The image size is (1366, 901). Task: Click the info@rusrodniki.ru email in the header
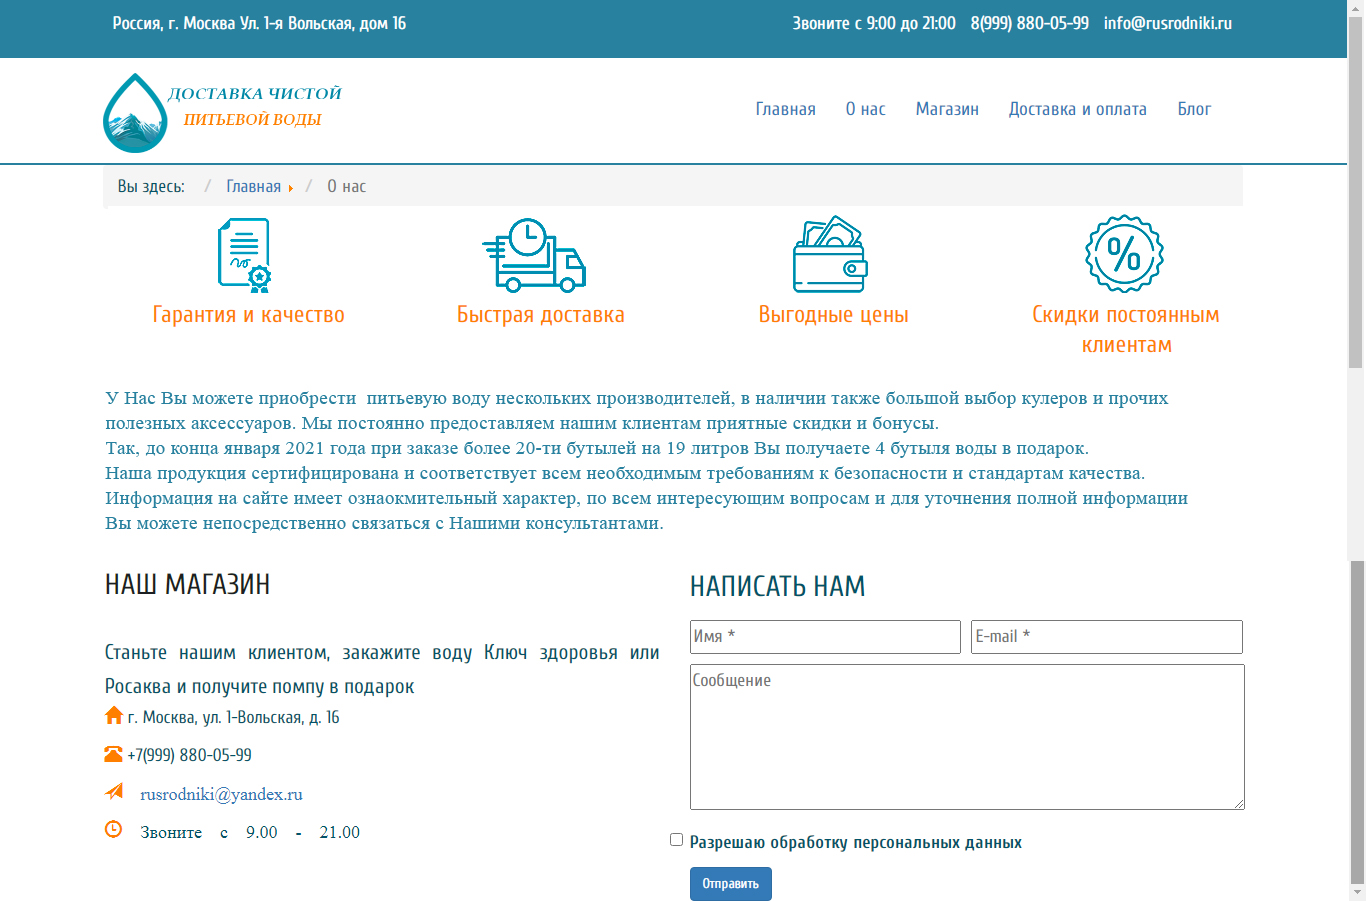pos(1168,23)
